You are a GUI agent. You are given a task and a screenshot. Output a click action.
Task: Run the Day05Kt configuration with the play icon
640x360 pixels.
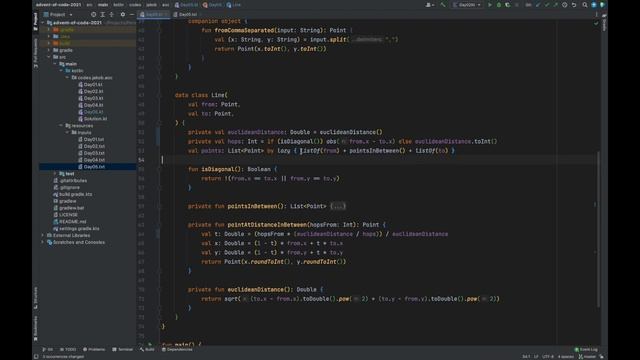pyautogui.click(x=490, y=5)
